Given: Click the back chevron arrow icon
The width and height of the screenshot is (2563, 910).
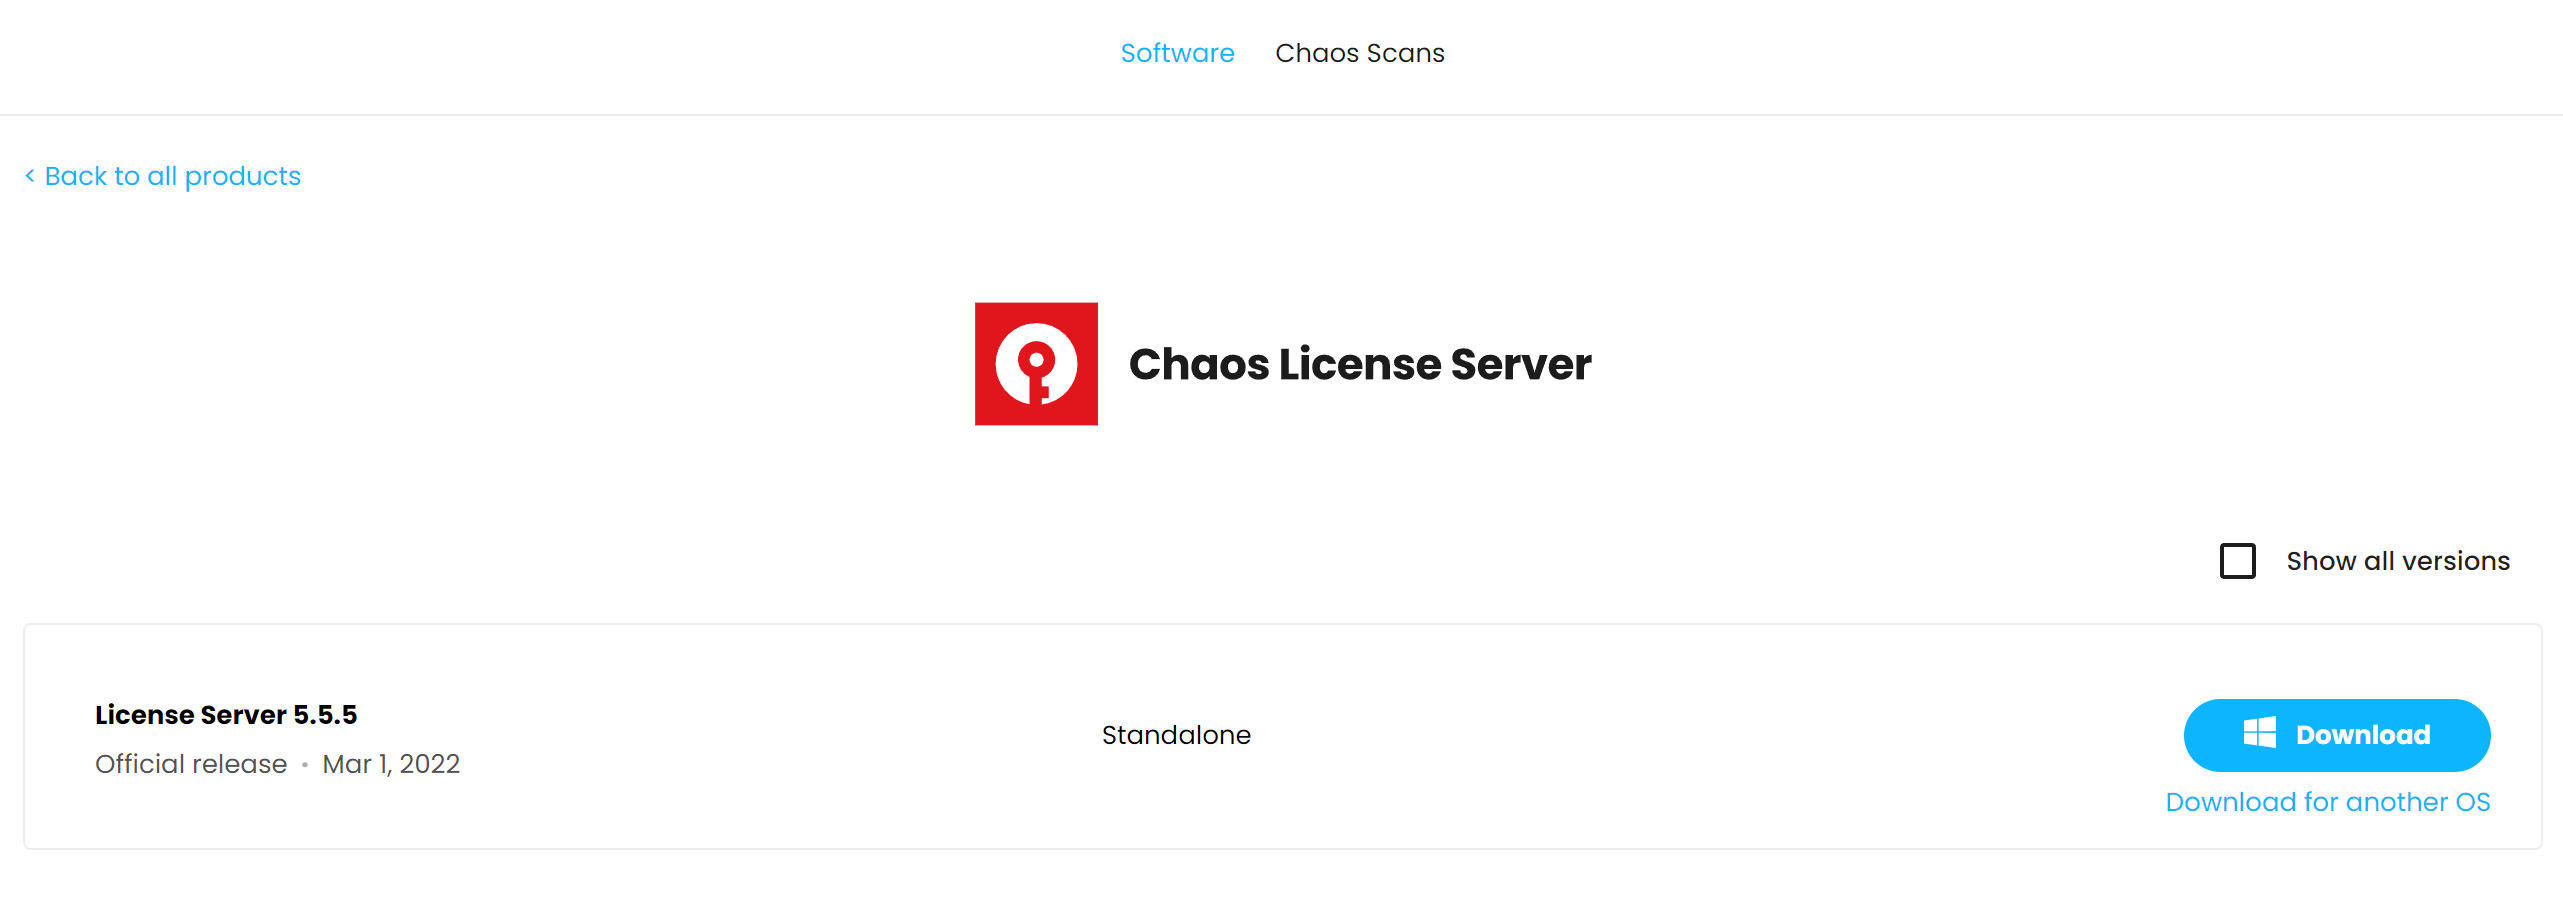Looking at the screenshot, I should tap(30, 176).
